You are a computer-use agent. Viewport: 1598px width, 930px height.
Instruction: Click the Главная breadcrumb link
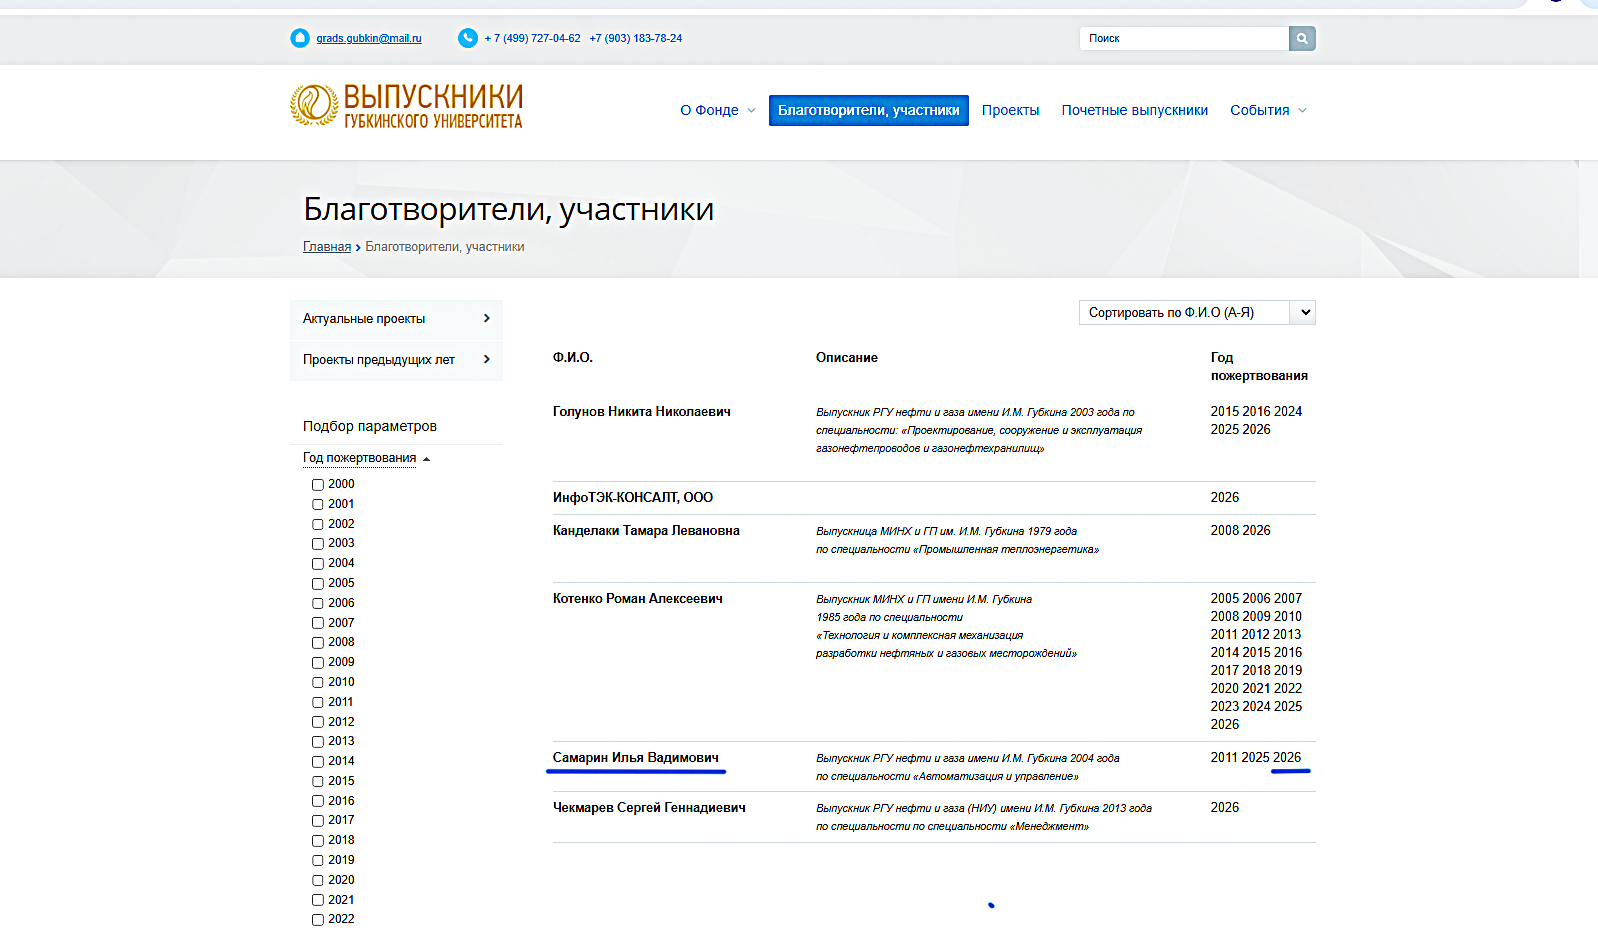327,247
